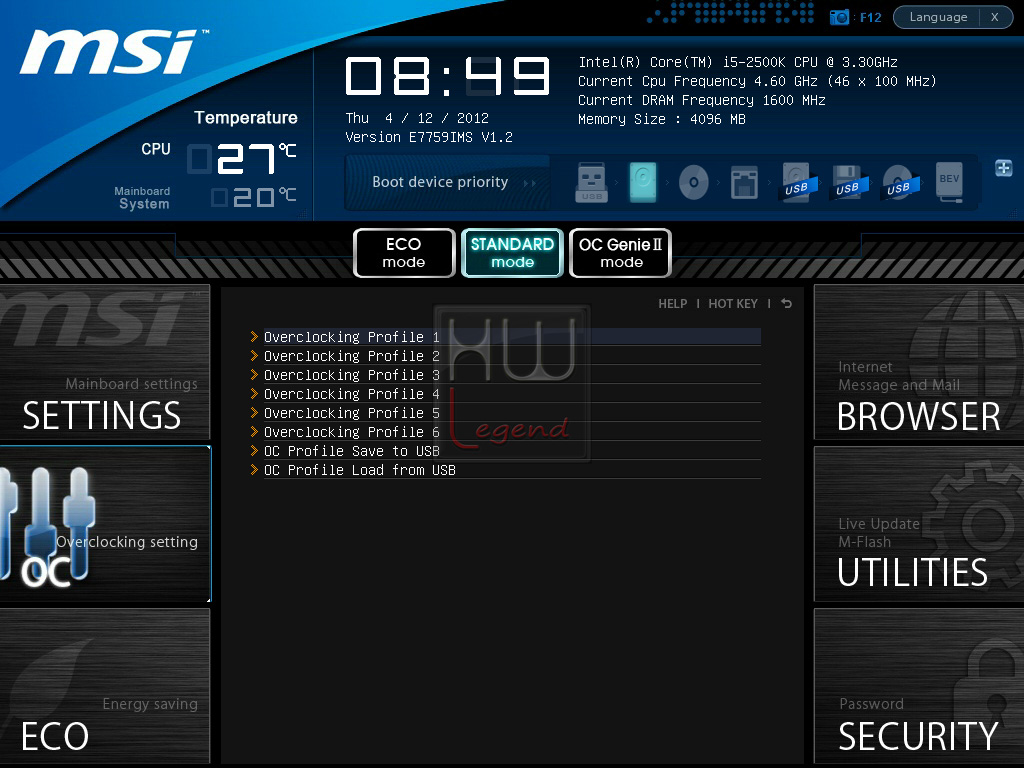
Task: Click the Current DRAM Frequency 1600 MHz line
Action: [702, 100]
